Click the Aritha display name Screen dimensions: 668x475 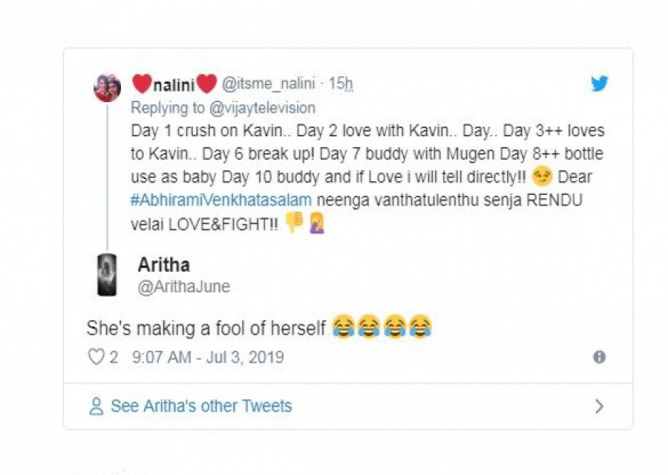tap(165, 266)
